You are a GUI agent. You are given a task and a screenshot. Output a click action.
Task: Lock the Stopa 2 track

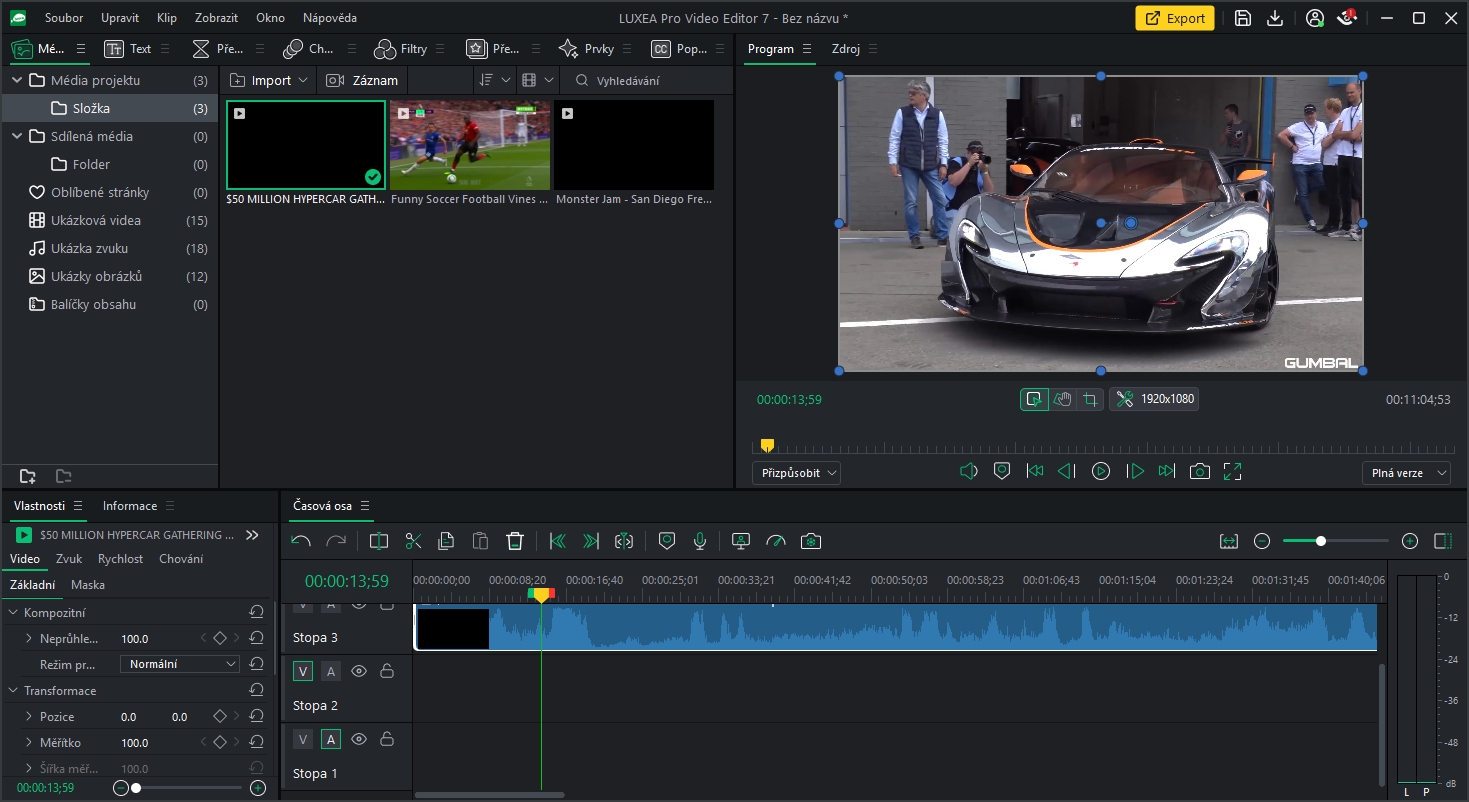pos(387,671)
